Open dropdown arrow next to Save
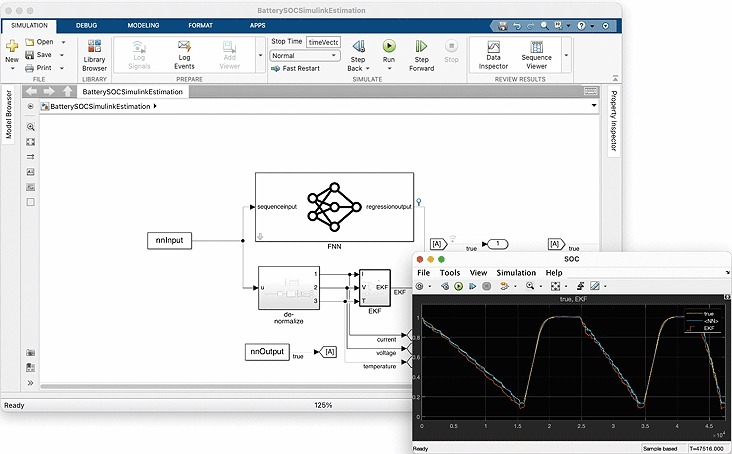The image size is (732, 454). pyautogui.click(x=62, y=55)
